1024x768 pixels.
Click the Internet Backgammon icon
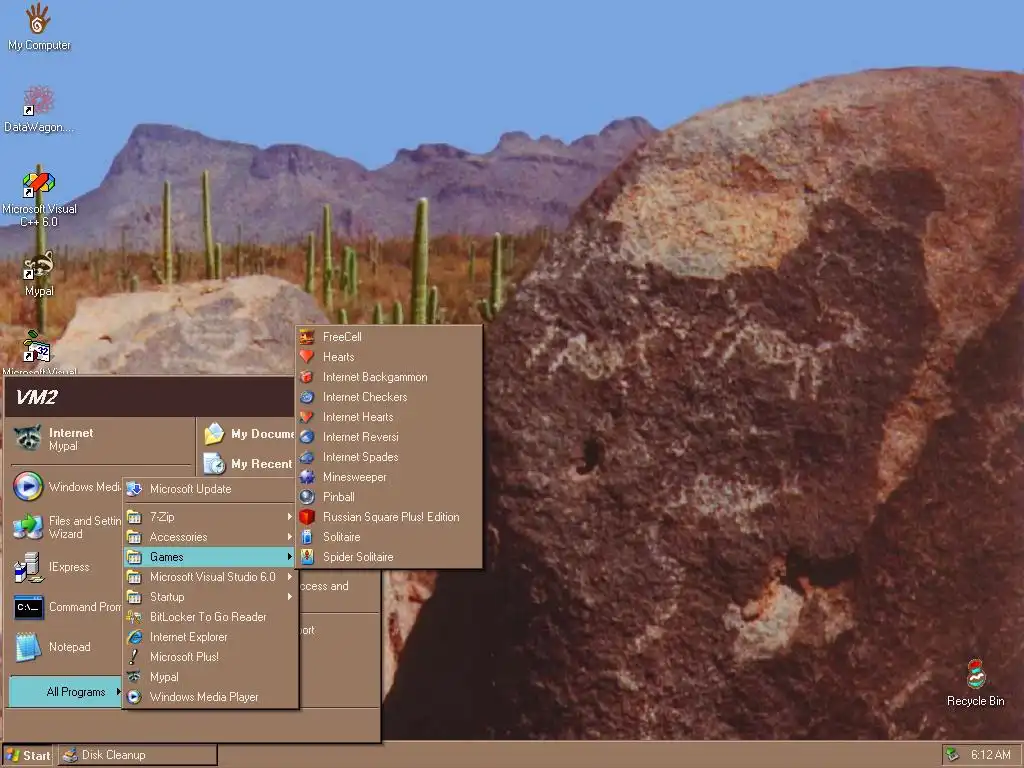pos(307,377)
